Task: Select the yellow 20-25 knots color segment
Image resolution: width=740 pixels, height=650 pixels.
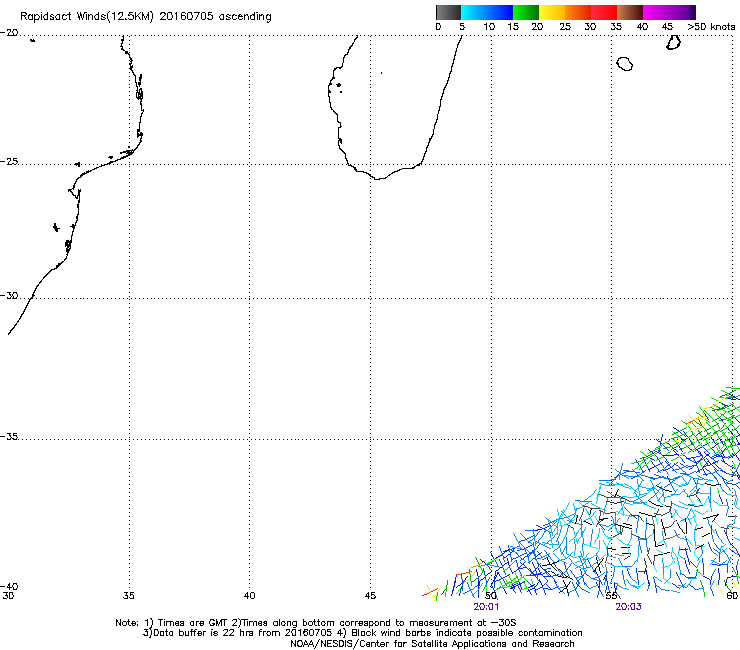Action: pyautogui.click(x=552, y=12)
